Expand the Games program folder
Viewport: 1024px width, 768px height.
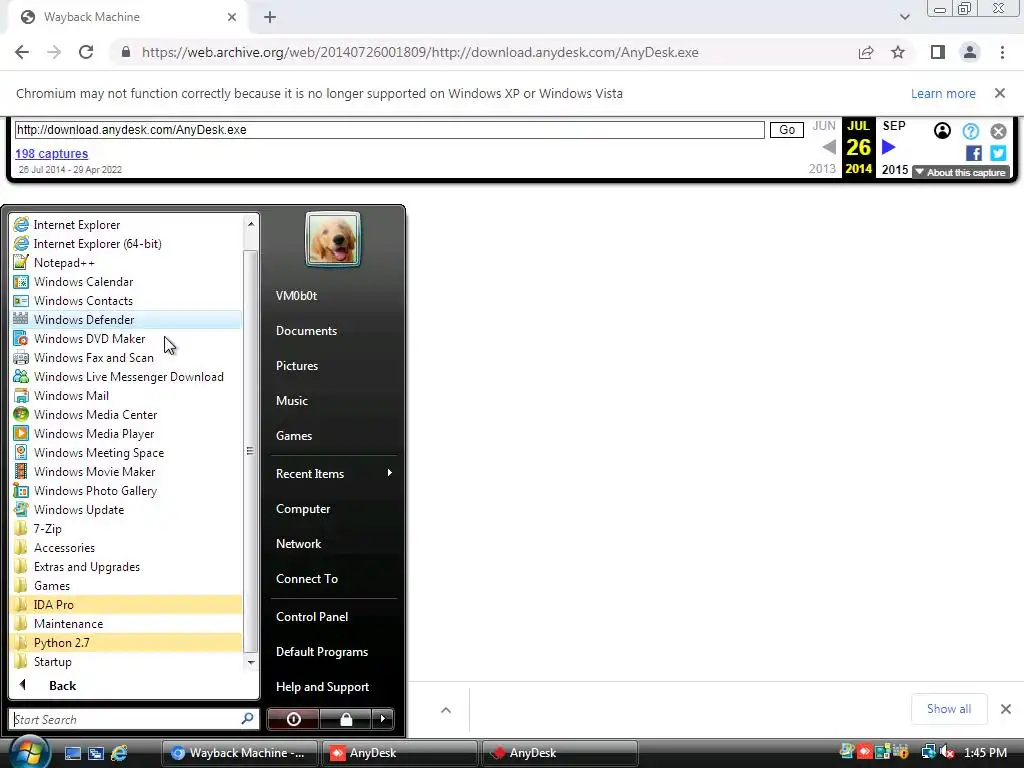[127, 585]
